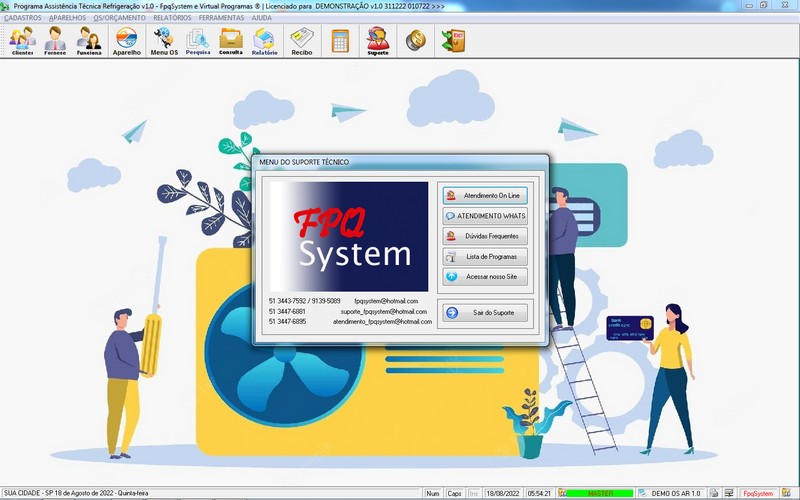Launch the Pesquisa search icon

[x=198, y=41]
